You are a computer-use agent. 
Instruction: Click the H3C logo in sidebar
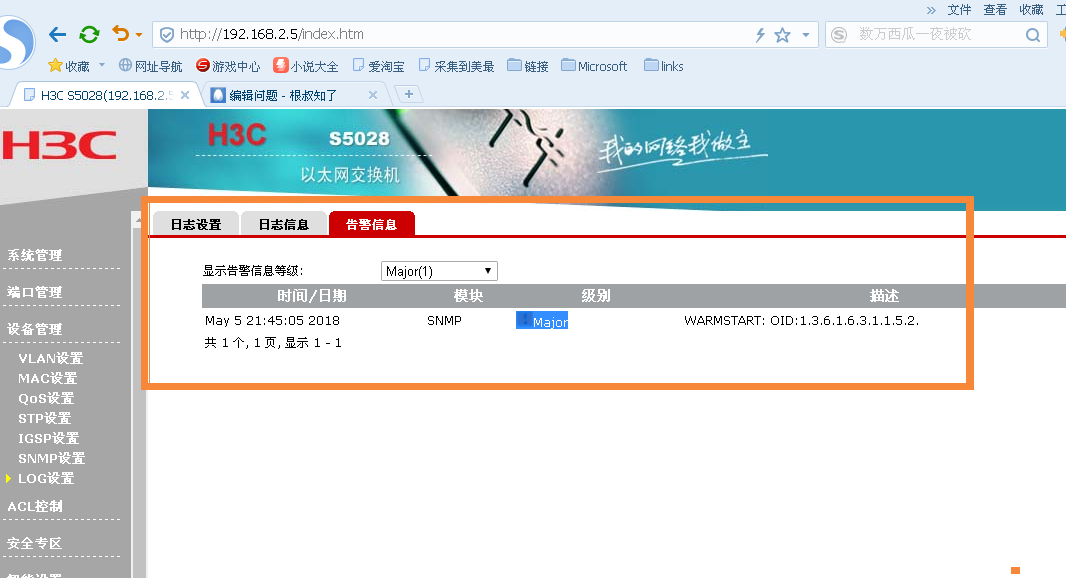59,146
